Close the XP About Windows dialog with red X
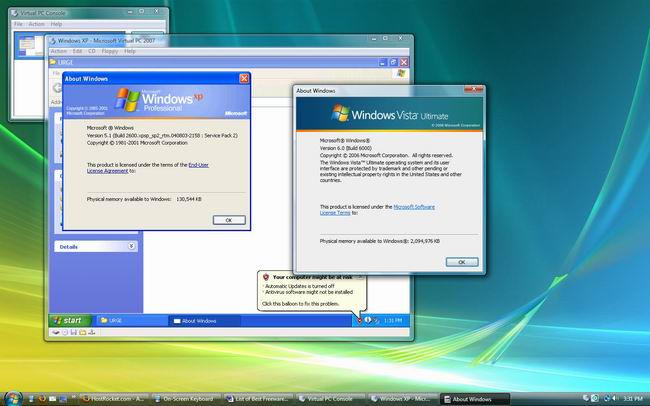 [x=244, y=78]
